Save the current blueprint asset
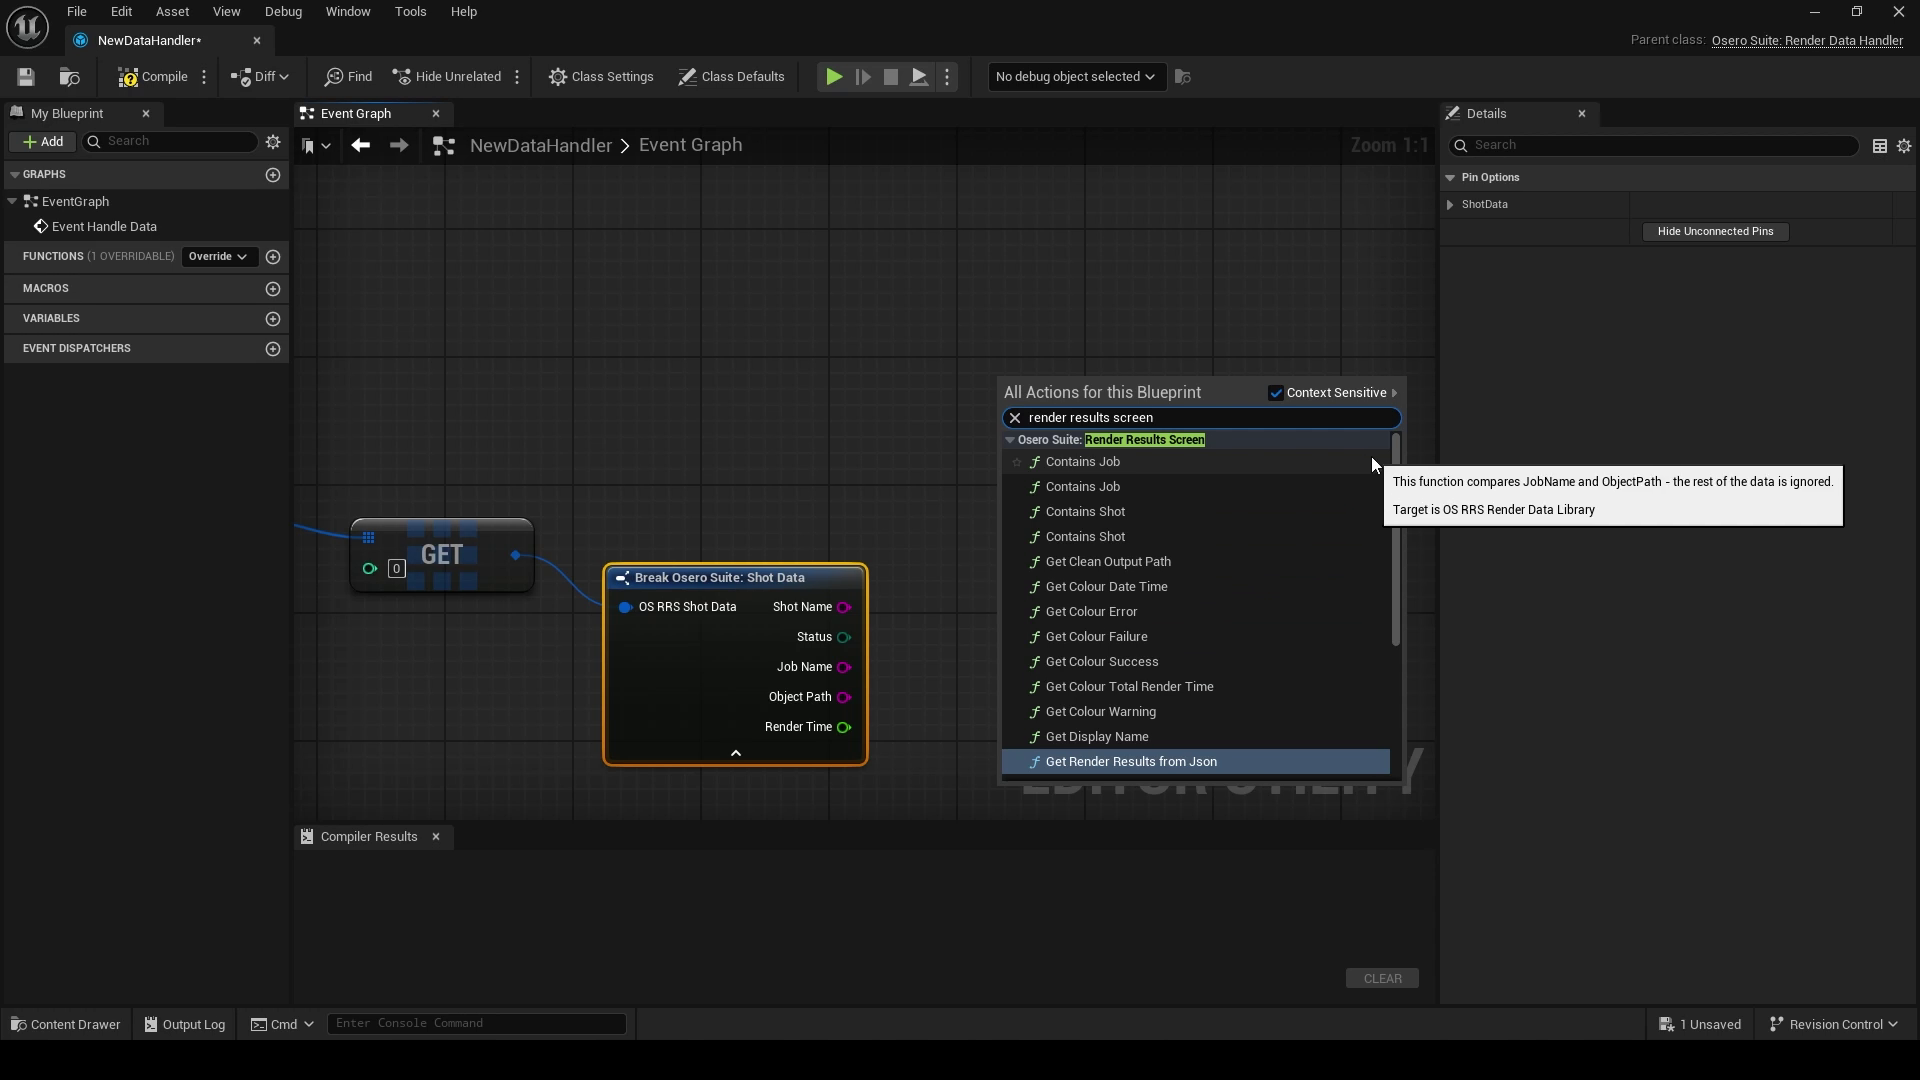 26,77
